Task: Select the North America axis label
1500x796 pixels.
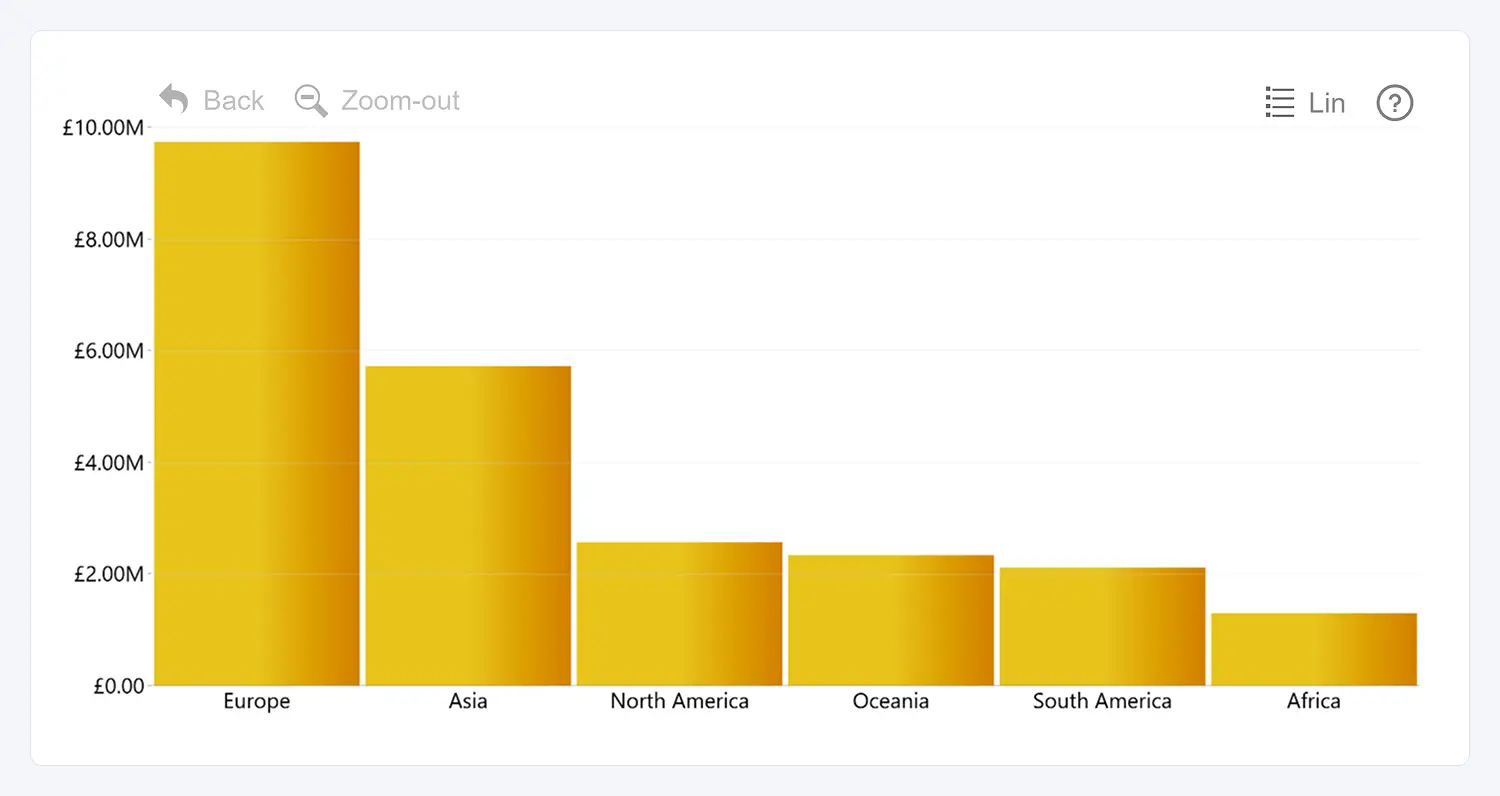Action: coord(680,701)
